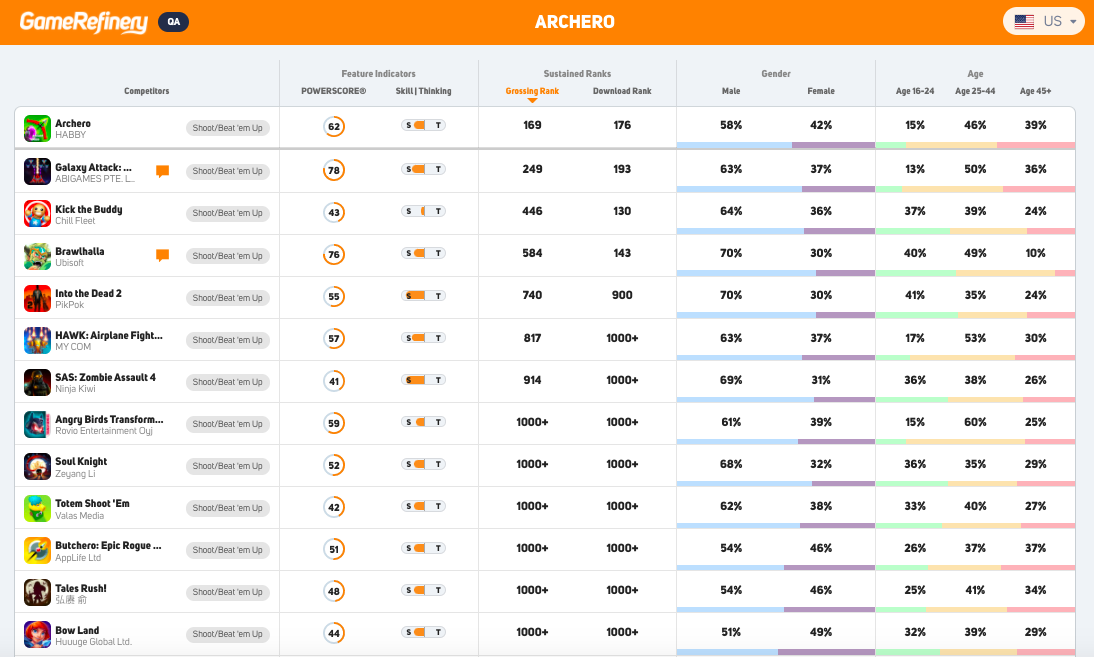Click Archero's Skill-Thinking slider indicator

424,126
